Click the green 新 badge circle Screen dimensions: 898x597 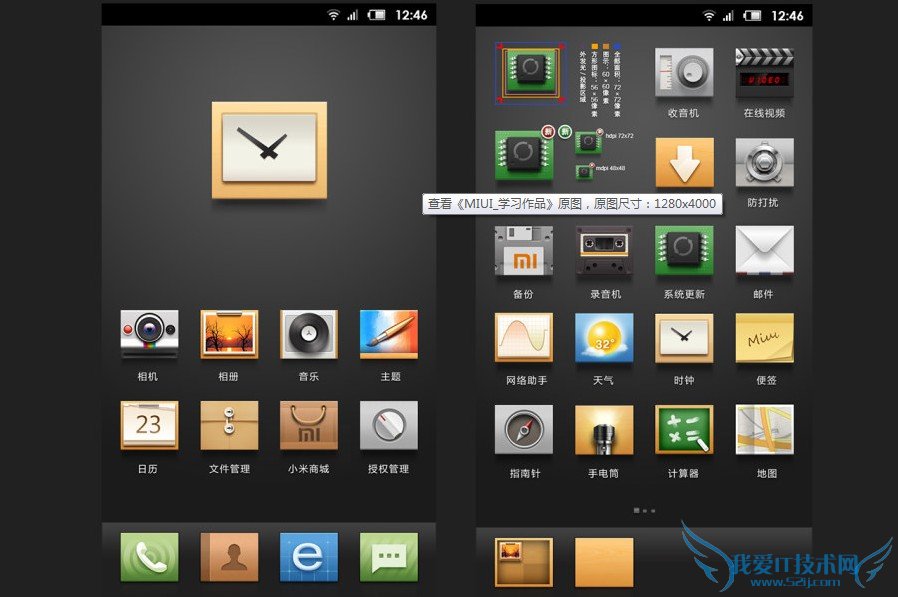[x=565, y=132]
